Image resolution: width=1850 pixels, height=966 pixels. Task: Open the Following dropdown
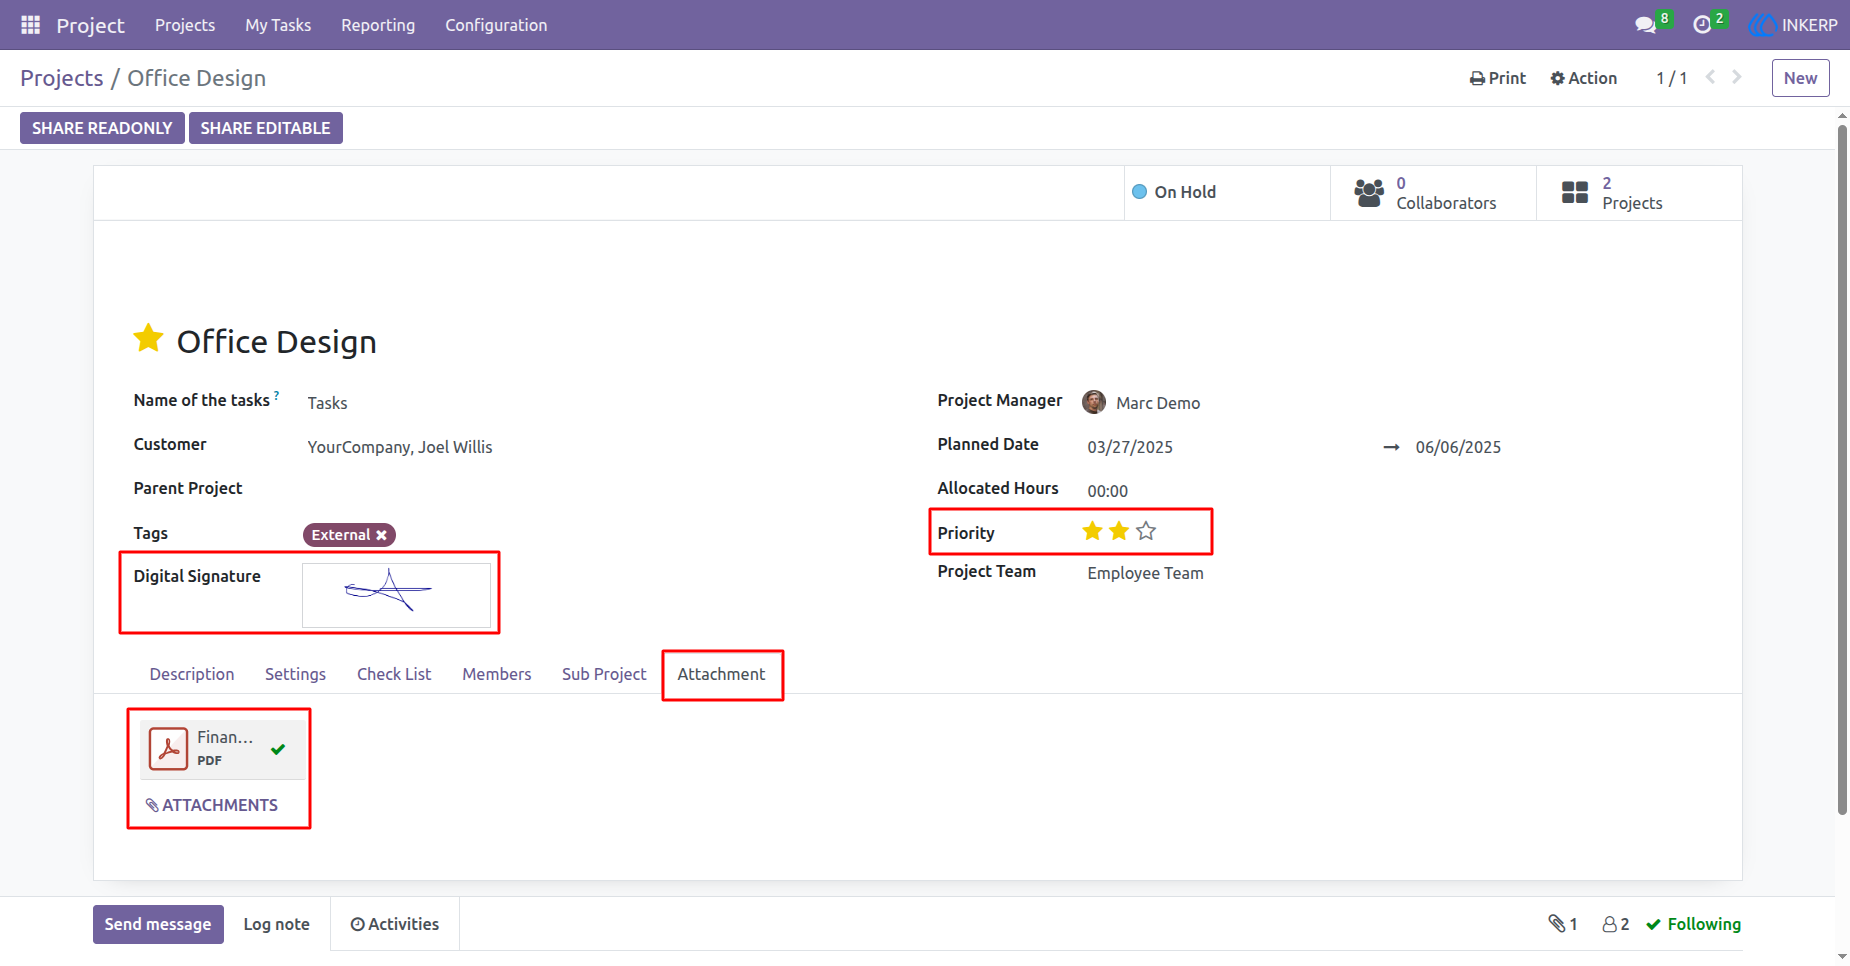(x=1693, y=924)
